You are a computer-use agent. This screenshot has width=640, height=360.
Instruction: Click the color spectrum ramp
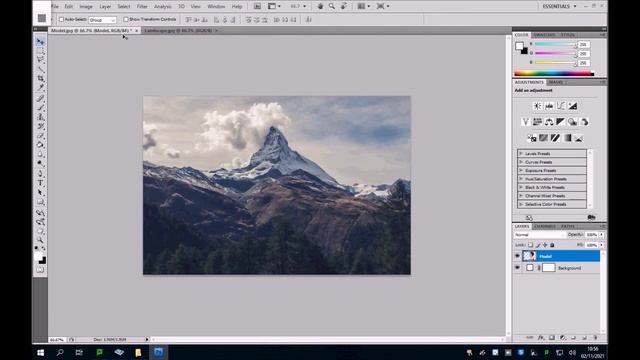pos(554,74)
